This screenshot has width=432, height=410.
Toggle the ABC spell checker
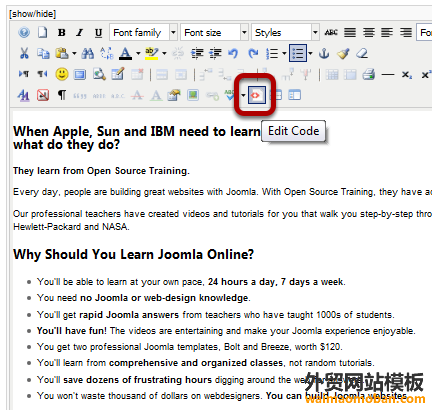tap(230, 95)
